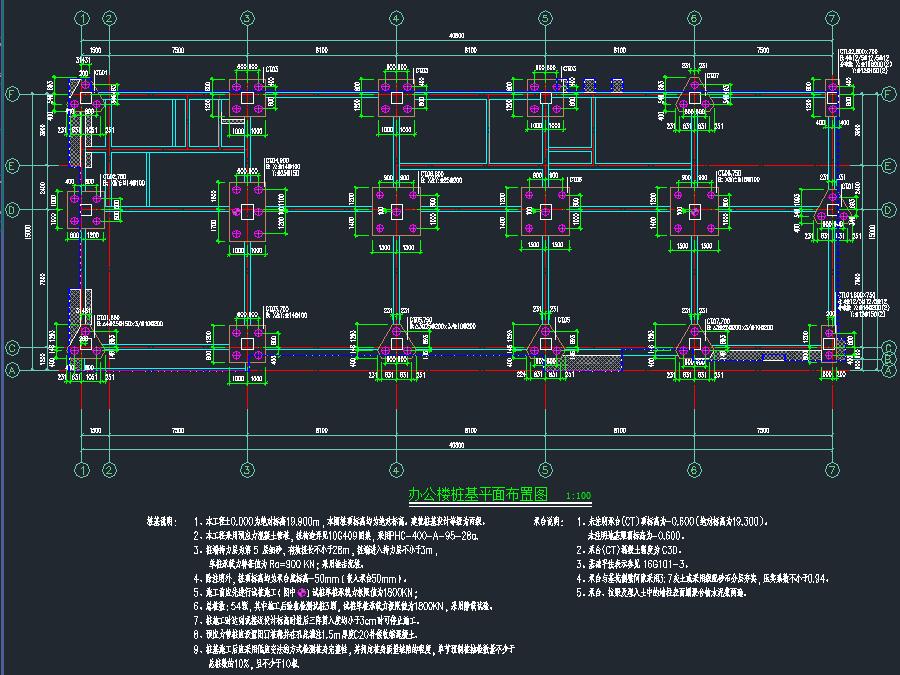Viewport: 900px width, 675px height.
Task: Select left-side axis bubble E
Action: click(x=12, y=166)
